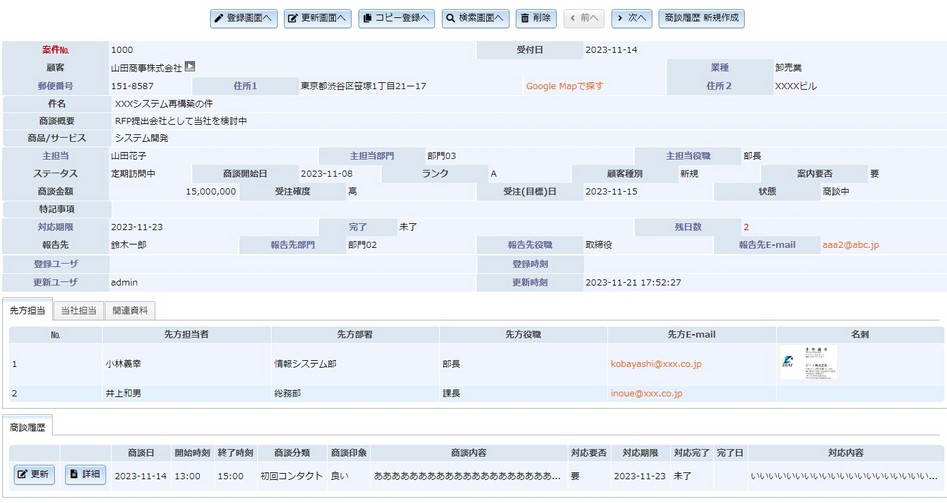Select the 先方担当 tab
This screenshot has height=503, width=947.
pos(27,311)
